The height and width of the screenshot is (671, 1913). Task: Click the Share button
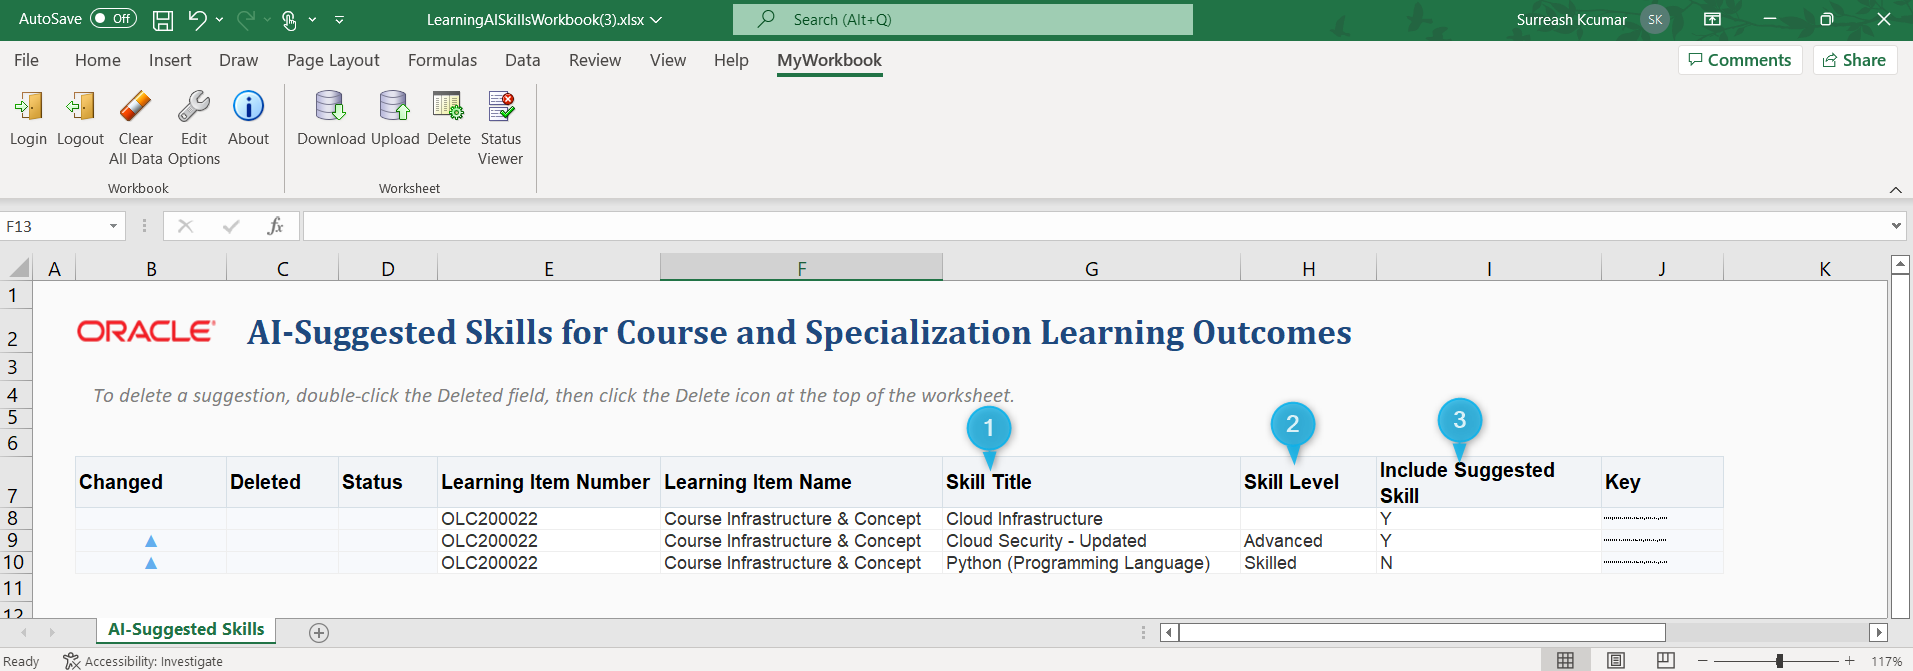tap(1855, 60)
